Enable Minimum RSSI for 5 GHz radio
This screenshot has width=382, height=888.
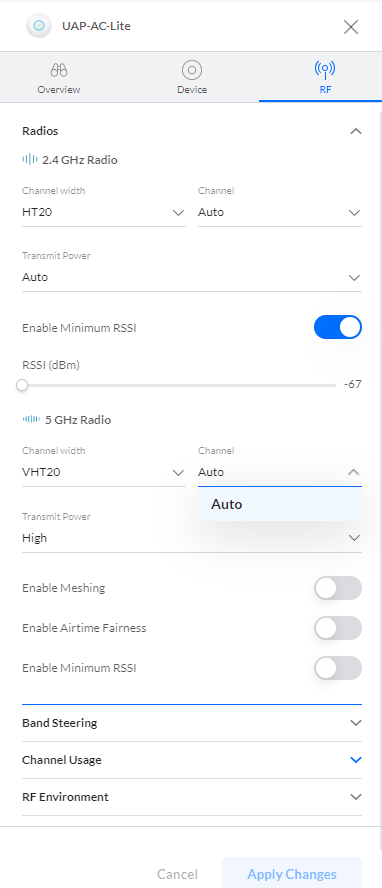pos(338,668)
